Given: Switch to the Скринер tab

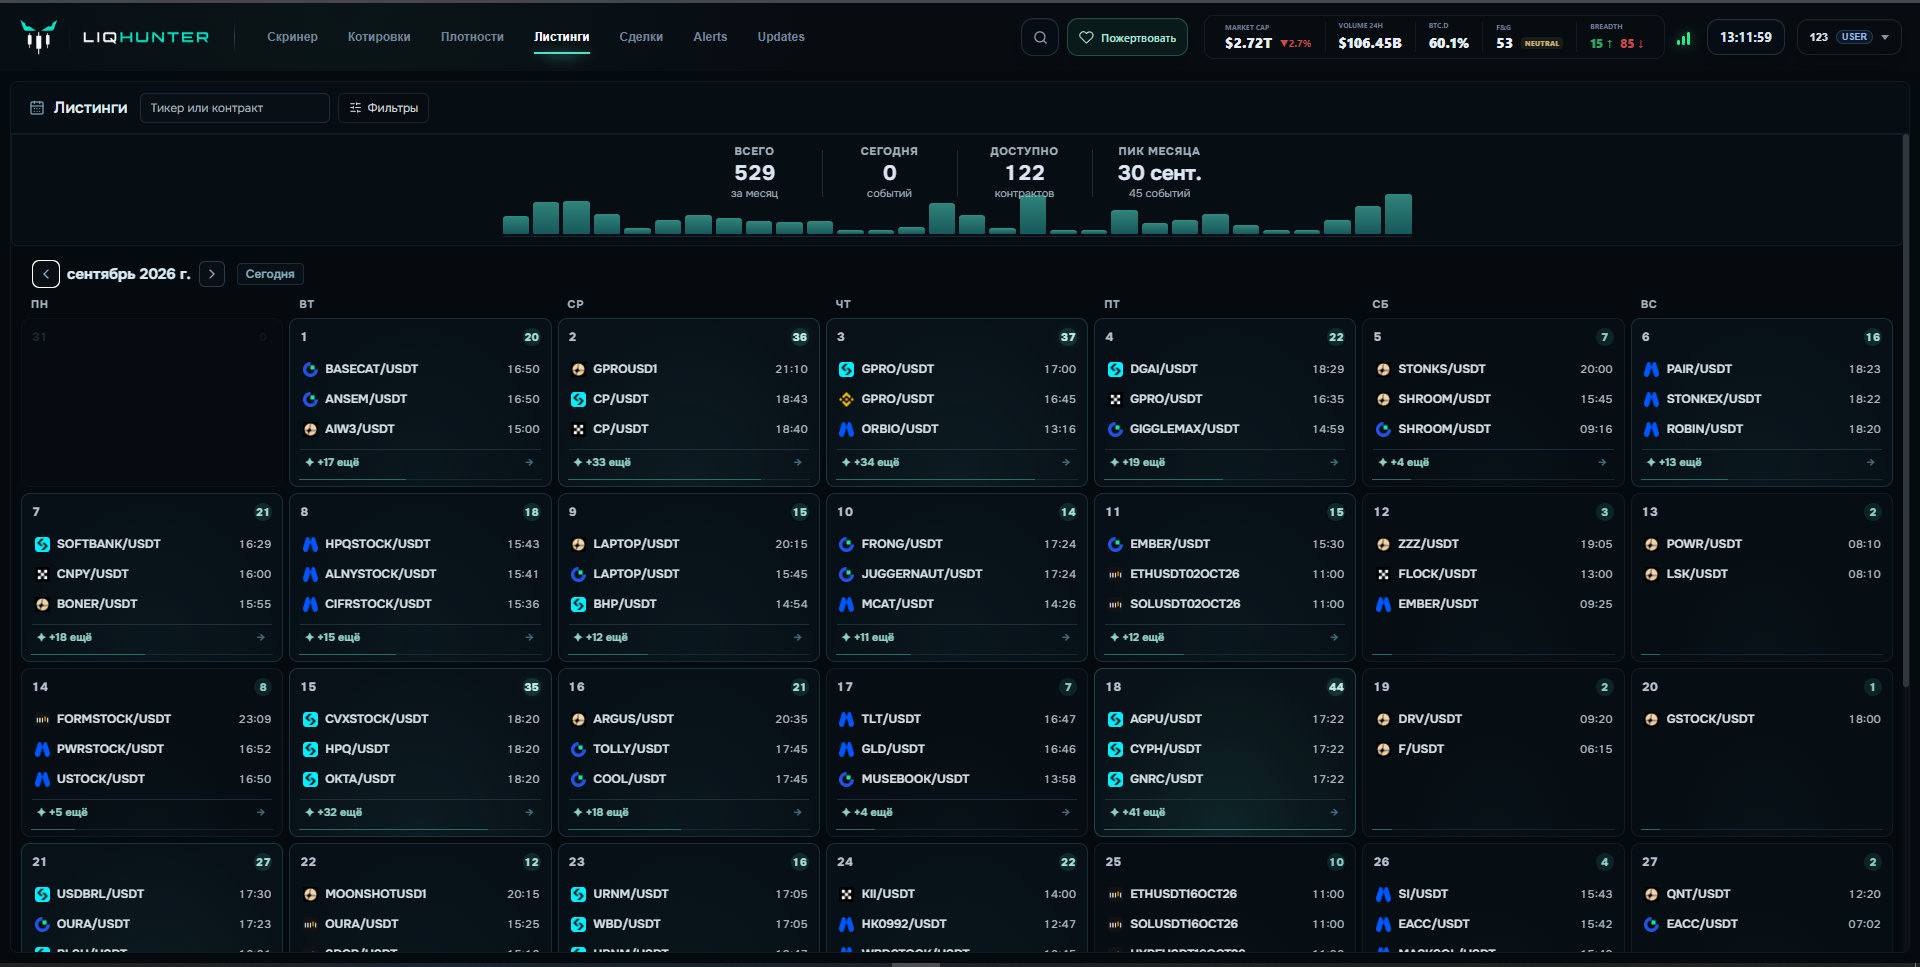Looking at the screenshot, I should tap(292, 37).
